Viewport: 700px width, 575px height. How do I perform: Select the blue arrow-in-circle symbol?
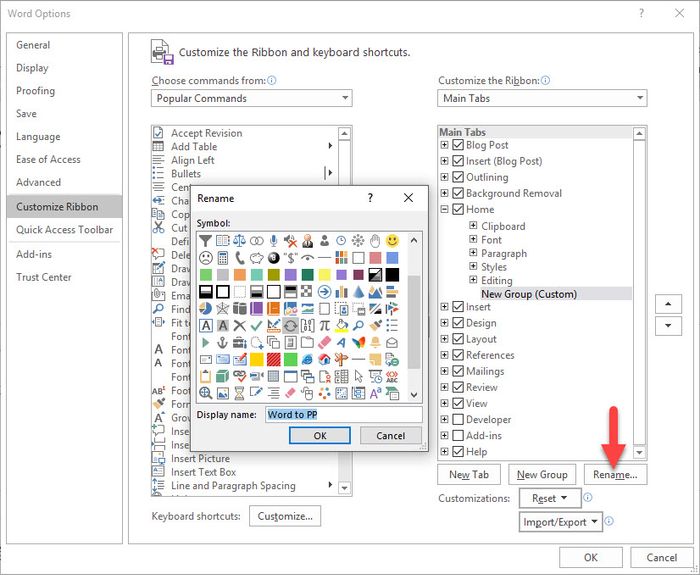tap(324, 292)
